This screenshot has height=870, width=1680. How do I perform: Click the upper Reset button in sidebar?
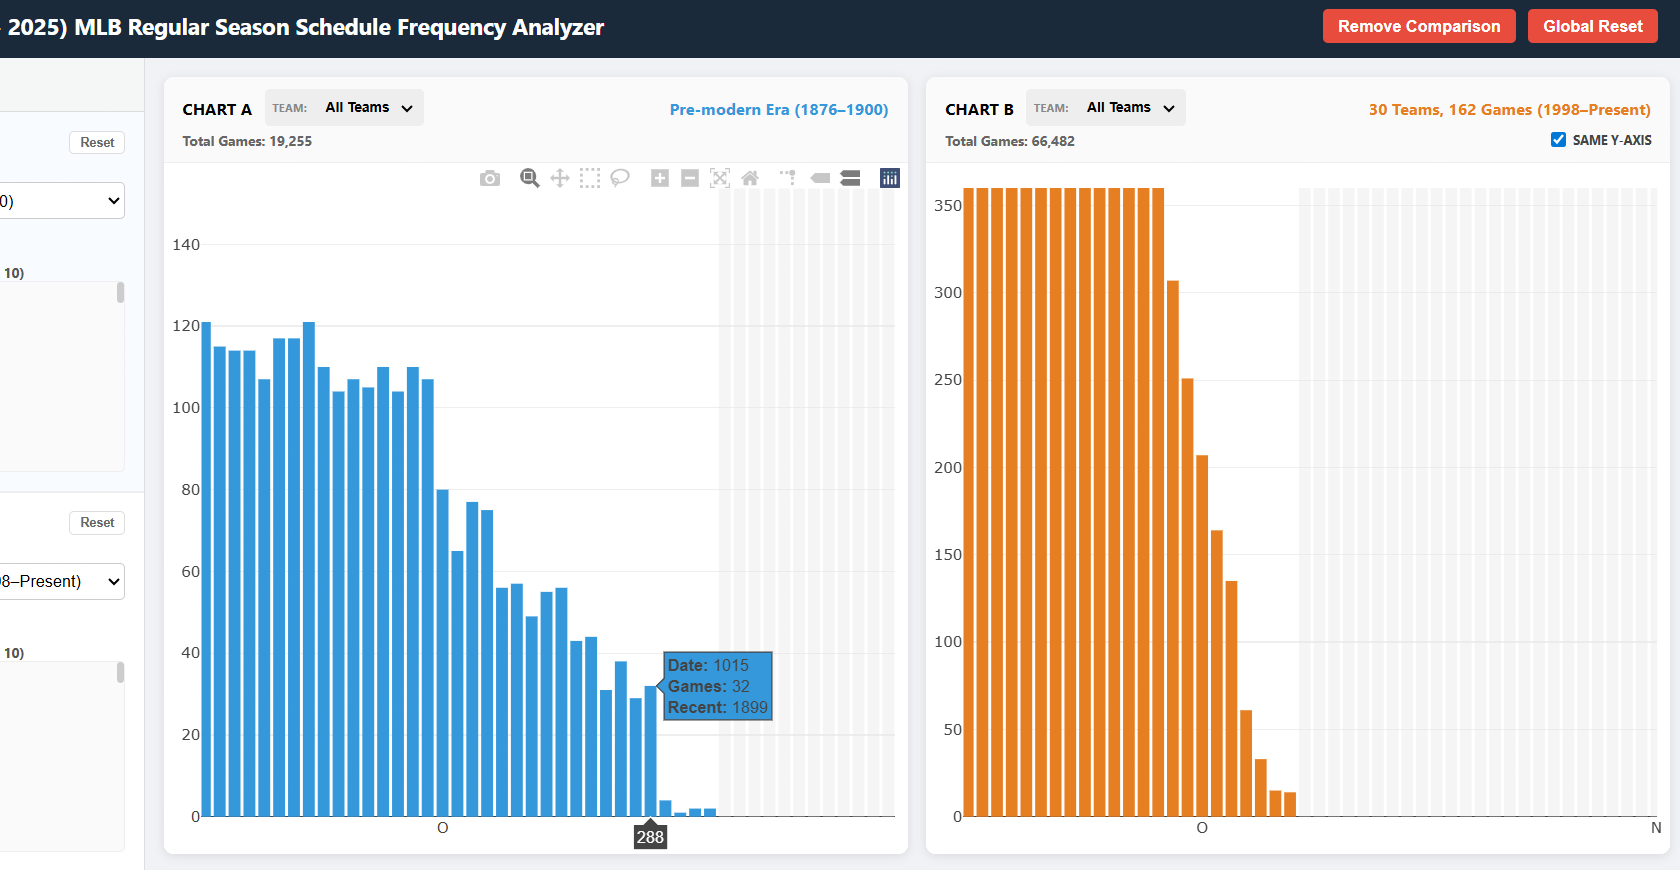pos(97,142)
